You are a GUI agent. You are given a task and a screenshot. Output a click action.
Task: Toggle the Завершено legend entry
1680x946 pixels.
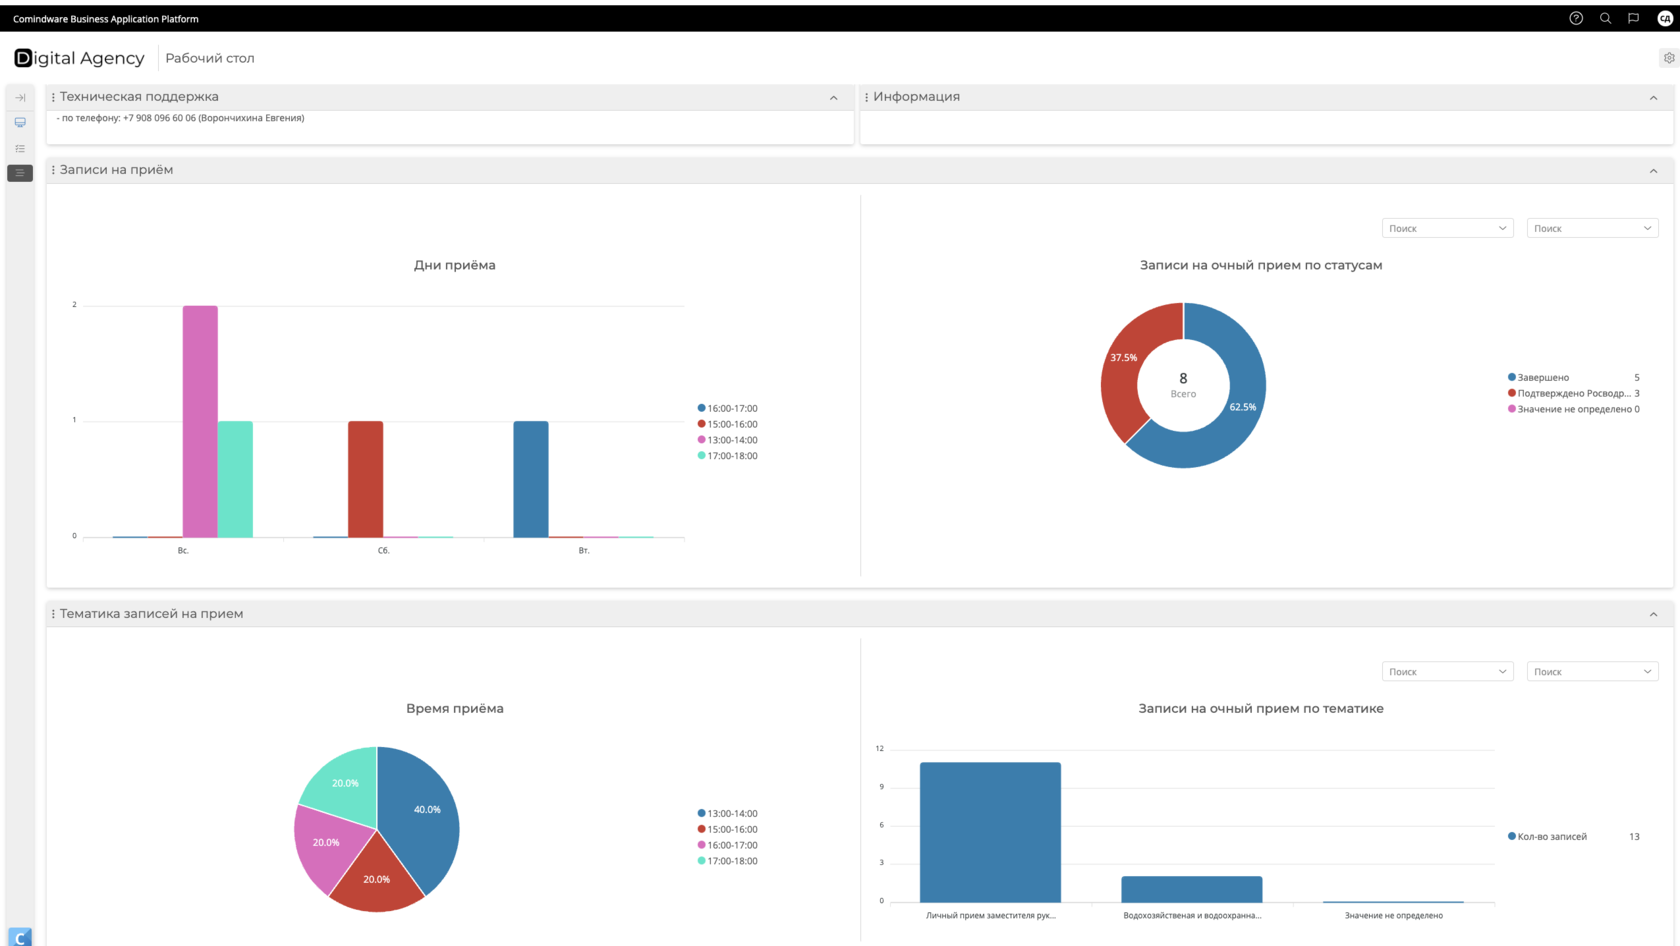coord(1539,377)
